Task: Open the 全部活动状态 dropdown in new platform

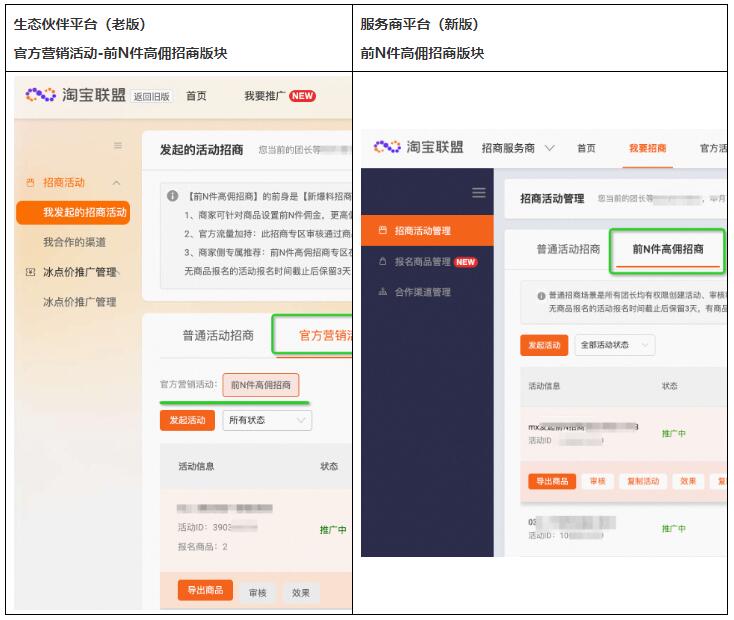Action: (615, 345)
